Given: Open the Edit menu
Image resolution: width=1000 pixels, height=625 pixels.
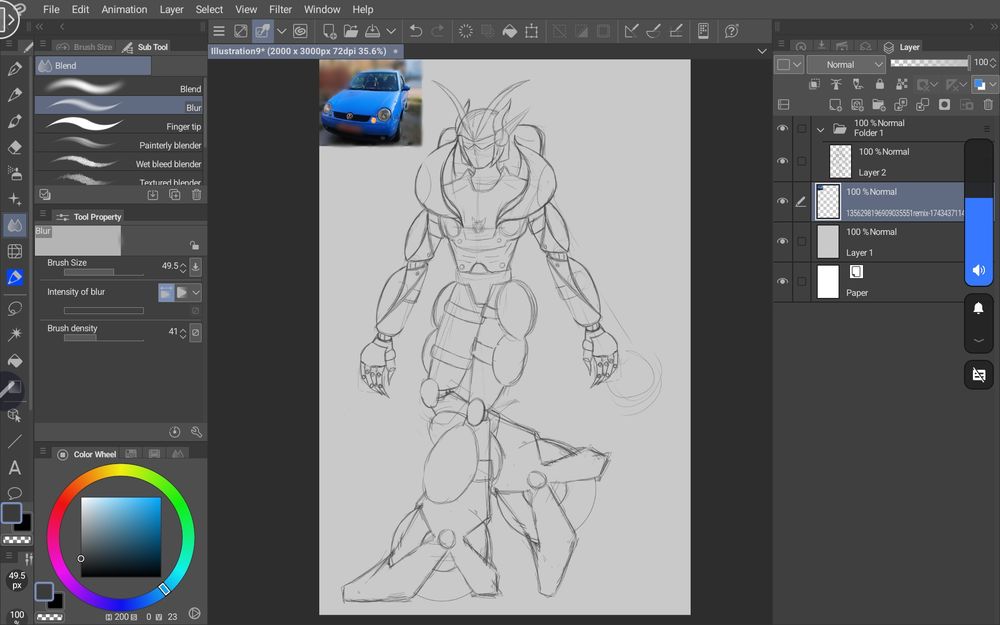Looking at the screenshot, I should point(80,10).
